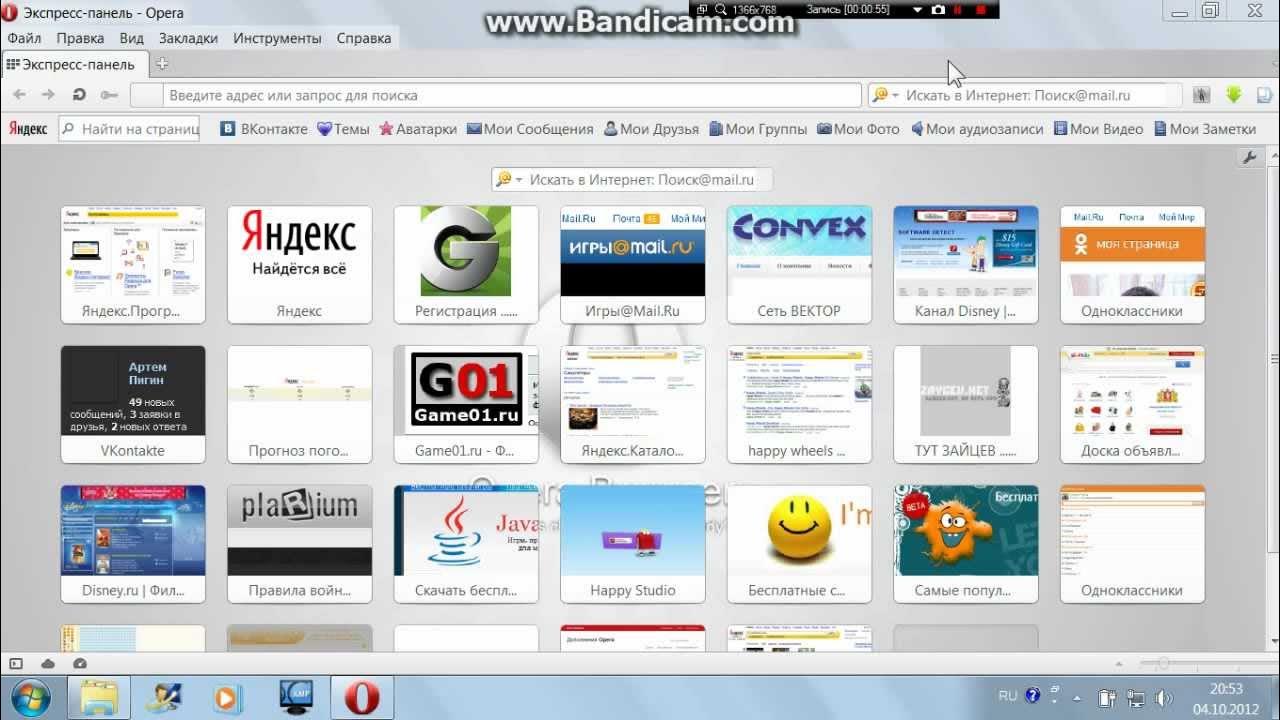Open Windows Media Player from the taskbar
The width and height of the screenshot is (1280, 720).
tap(227, 697)
